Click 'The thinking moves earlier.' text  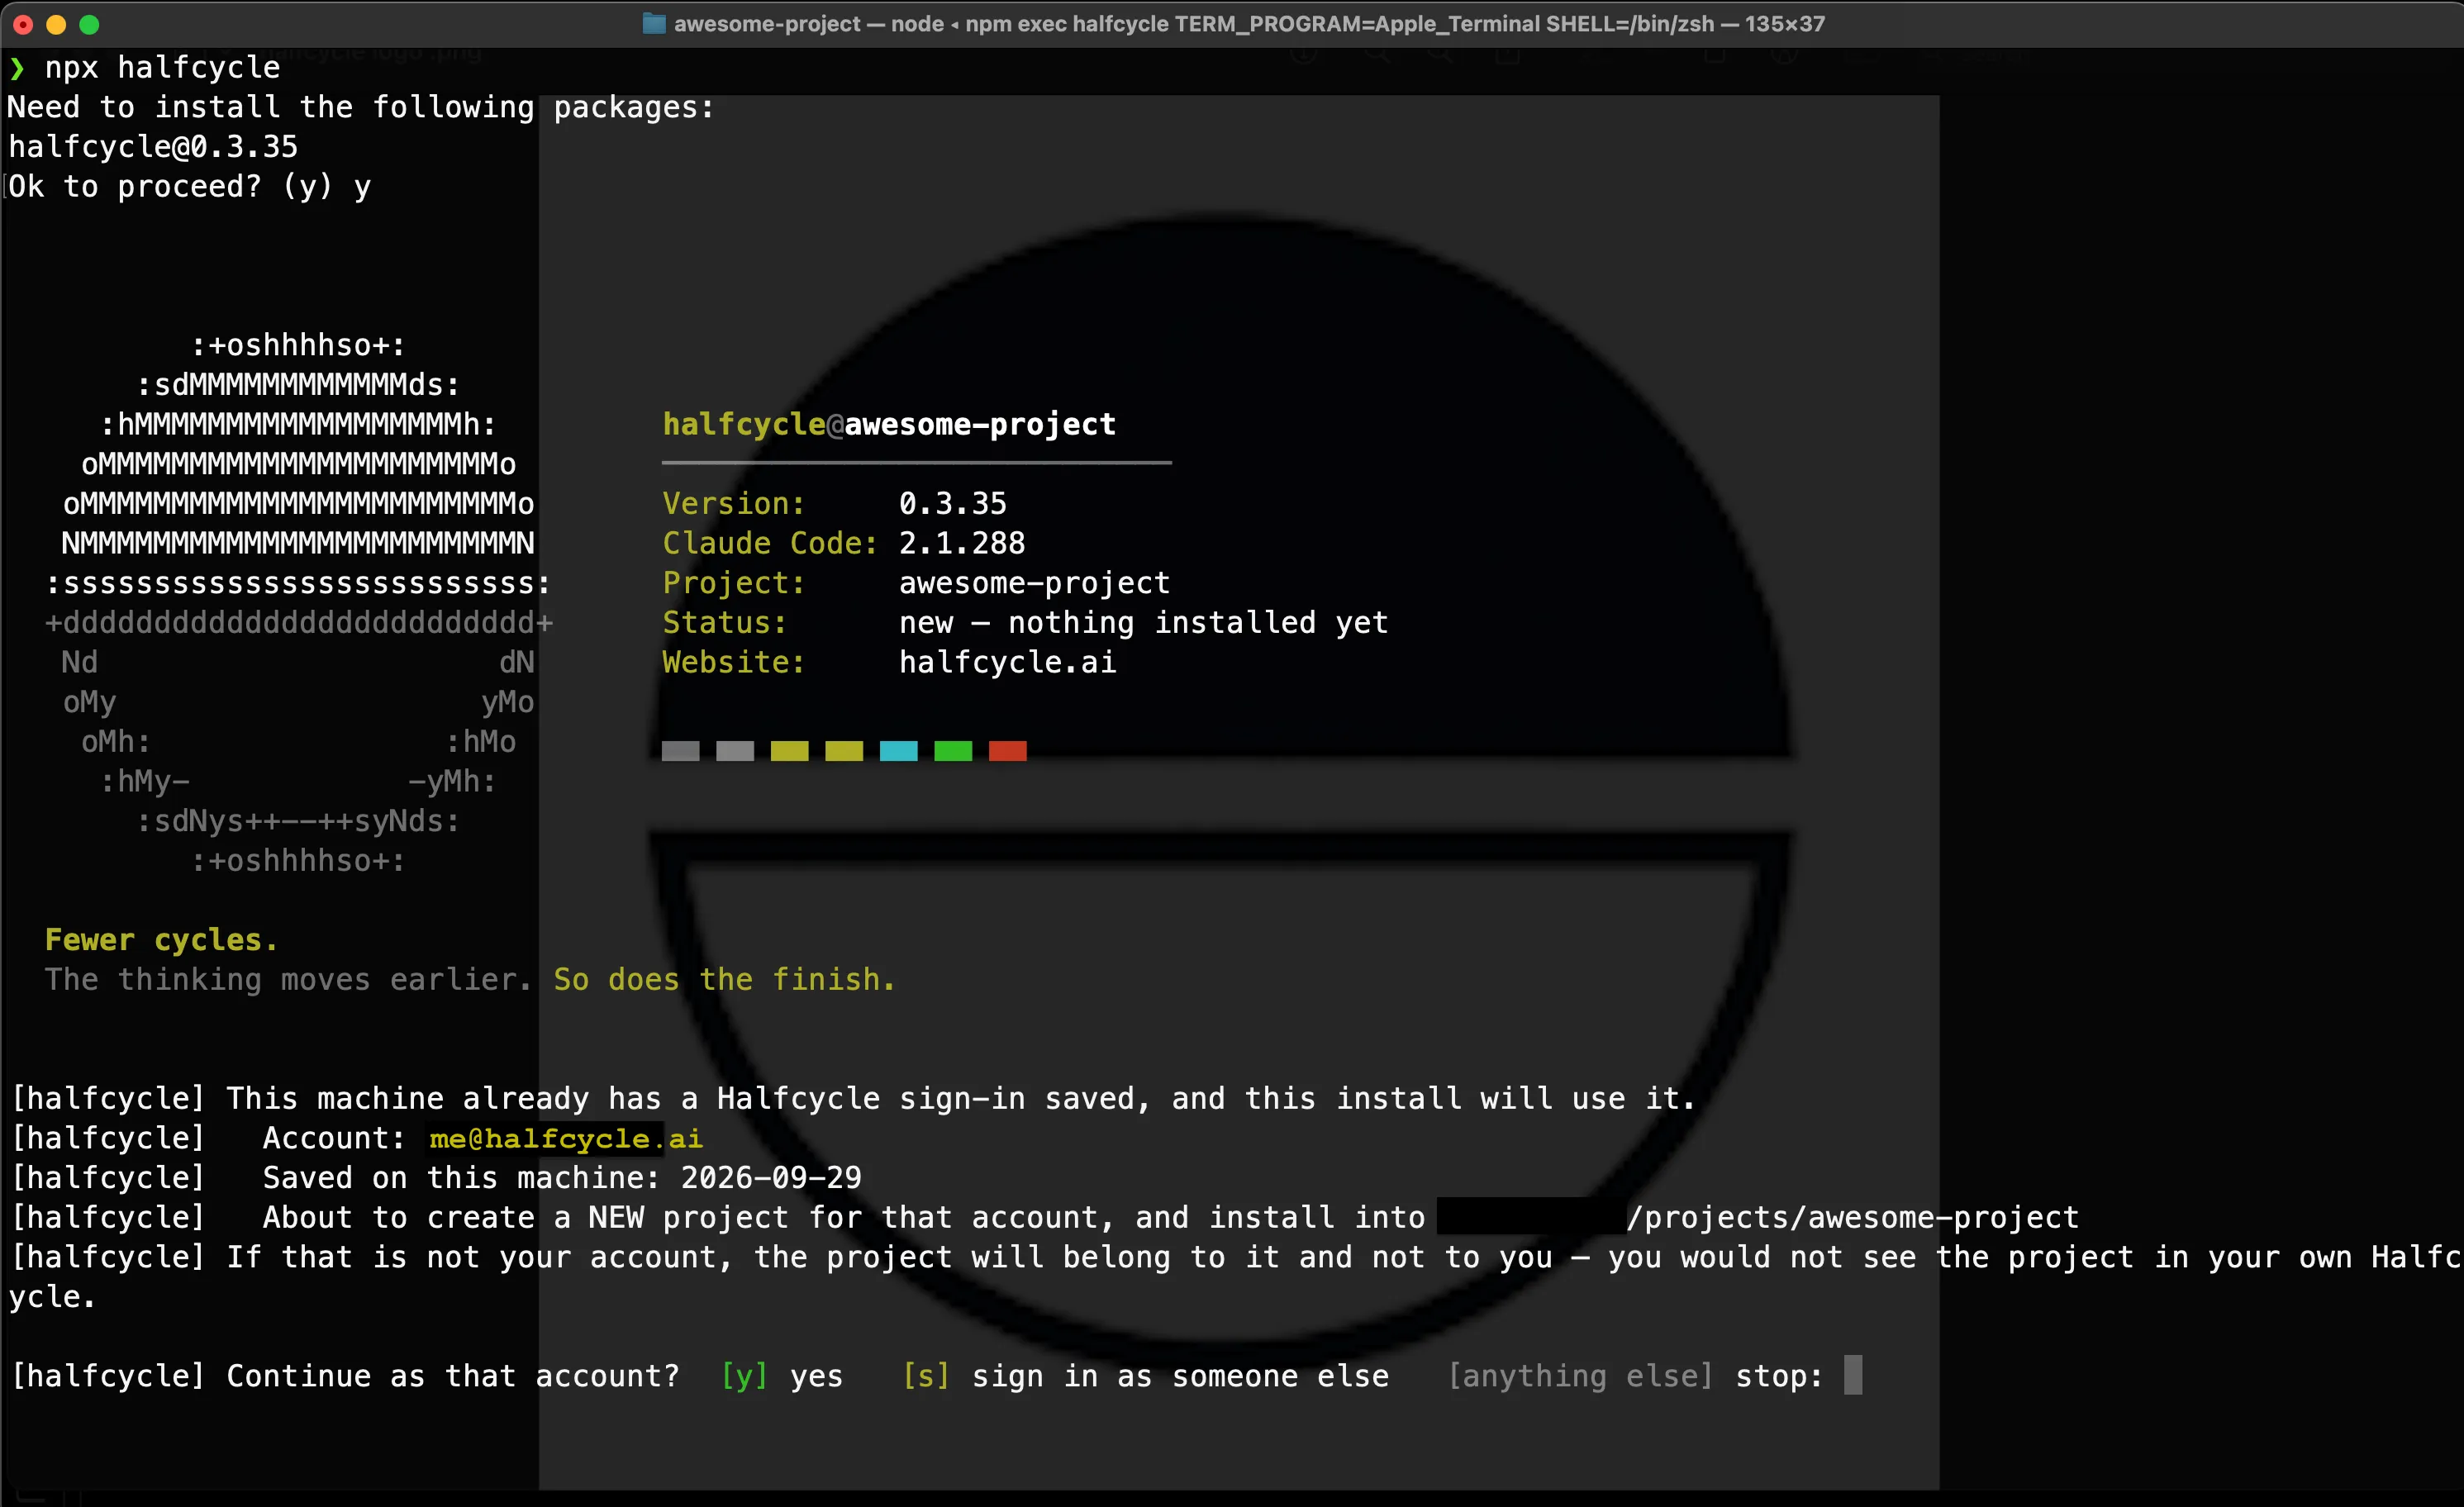(x=288, y=980)
